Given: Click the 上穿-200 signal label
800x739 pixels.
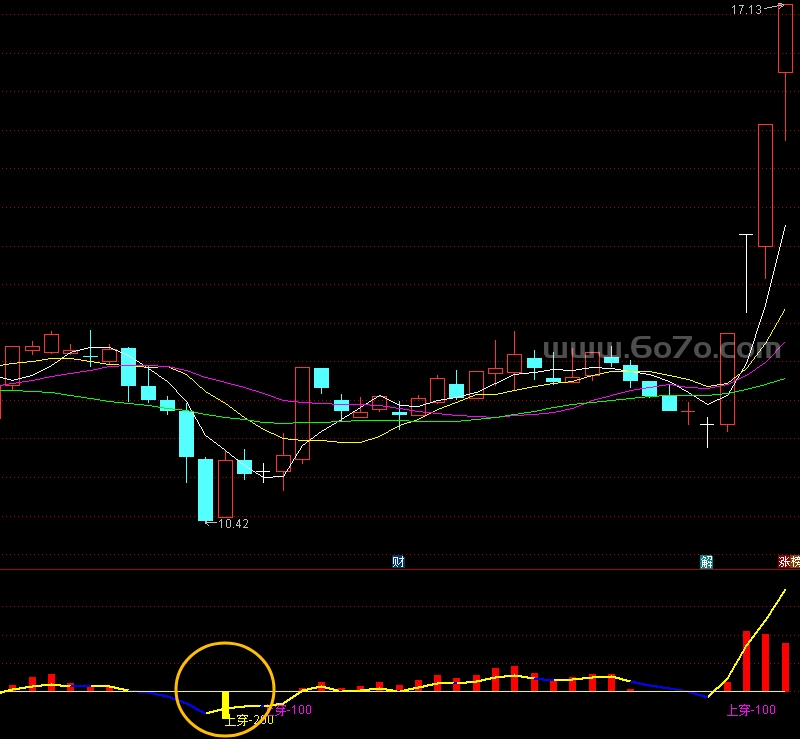Looking at the screenshot, I should [x=249, y=720].
